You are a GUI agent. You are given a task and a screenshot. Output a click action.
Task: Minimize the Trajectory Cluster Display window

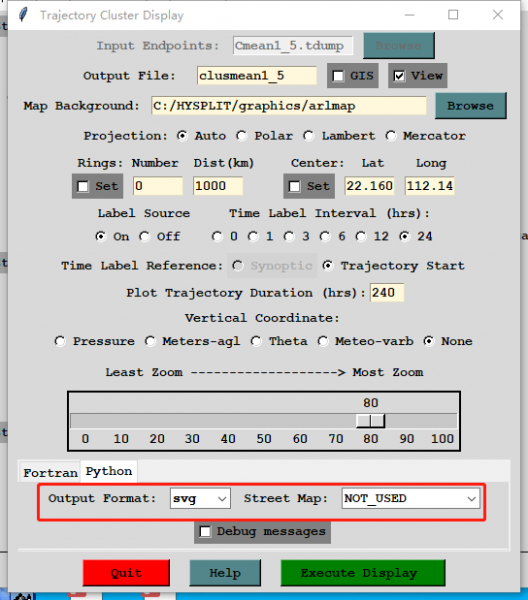point(410,15)
